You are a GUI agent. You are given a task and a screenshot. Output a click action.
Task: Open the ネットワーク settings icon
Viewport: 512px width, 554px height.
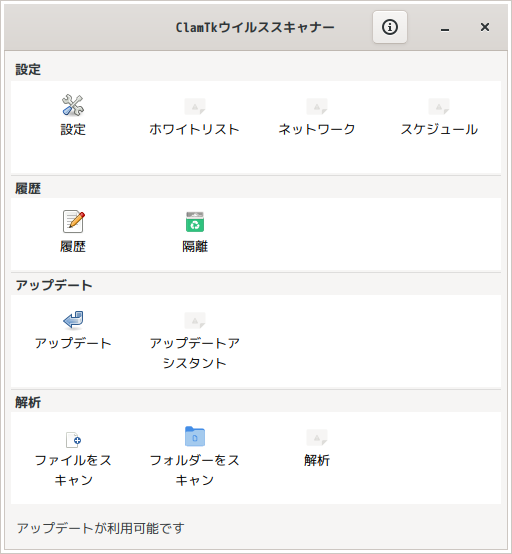(x=317, y=106)
